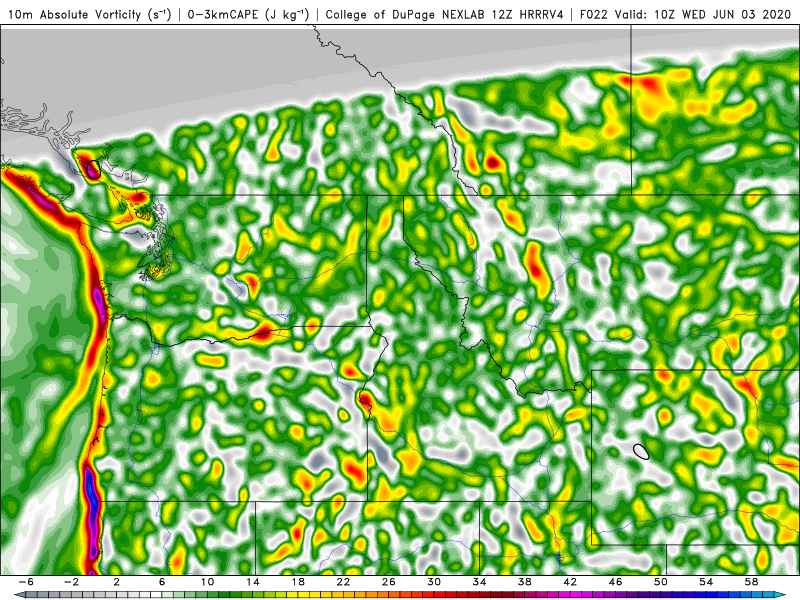Image resolution: width=800 pixels, height=600 pixels.
Task: Click the '10m Absolute Vorticity' title text
Action: [x=74, y=14]
